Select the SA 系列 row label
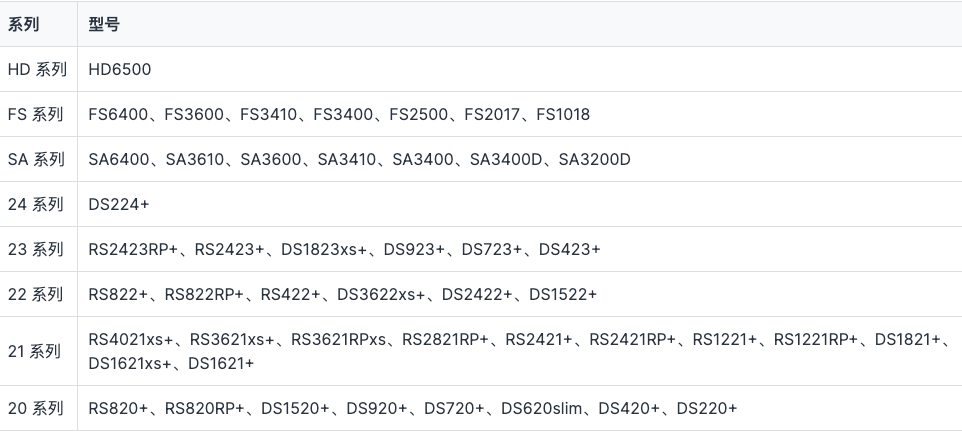Image resolution: width=962 pixels, height=432 pixels. point(37,159)
